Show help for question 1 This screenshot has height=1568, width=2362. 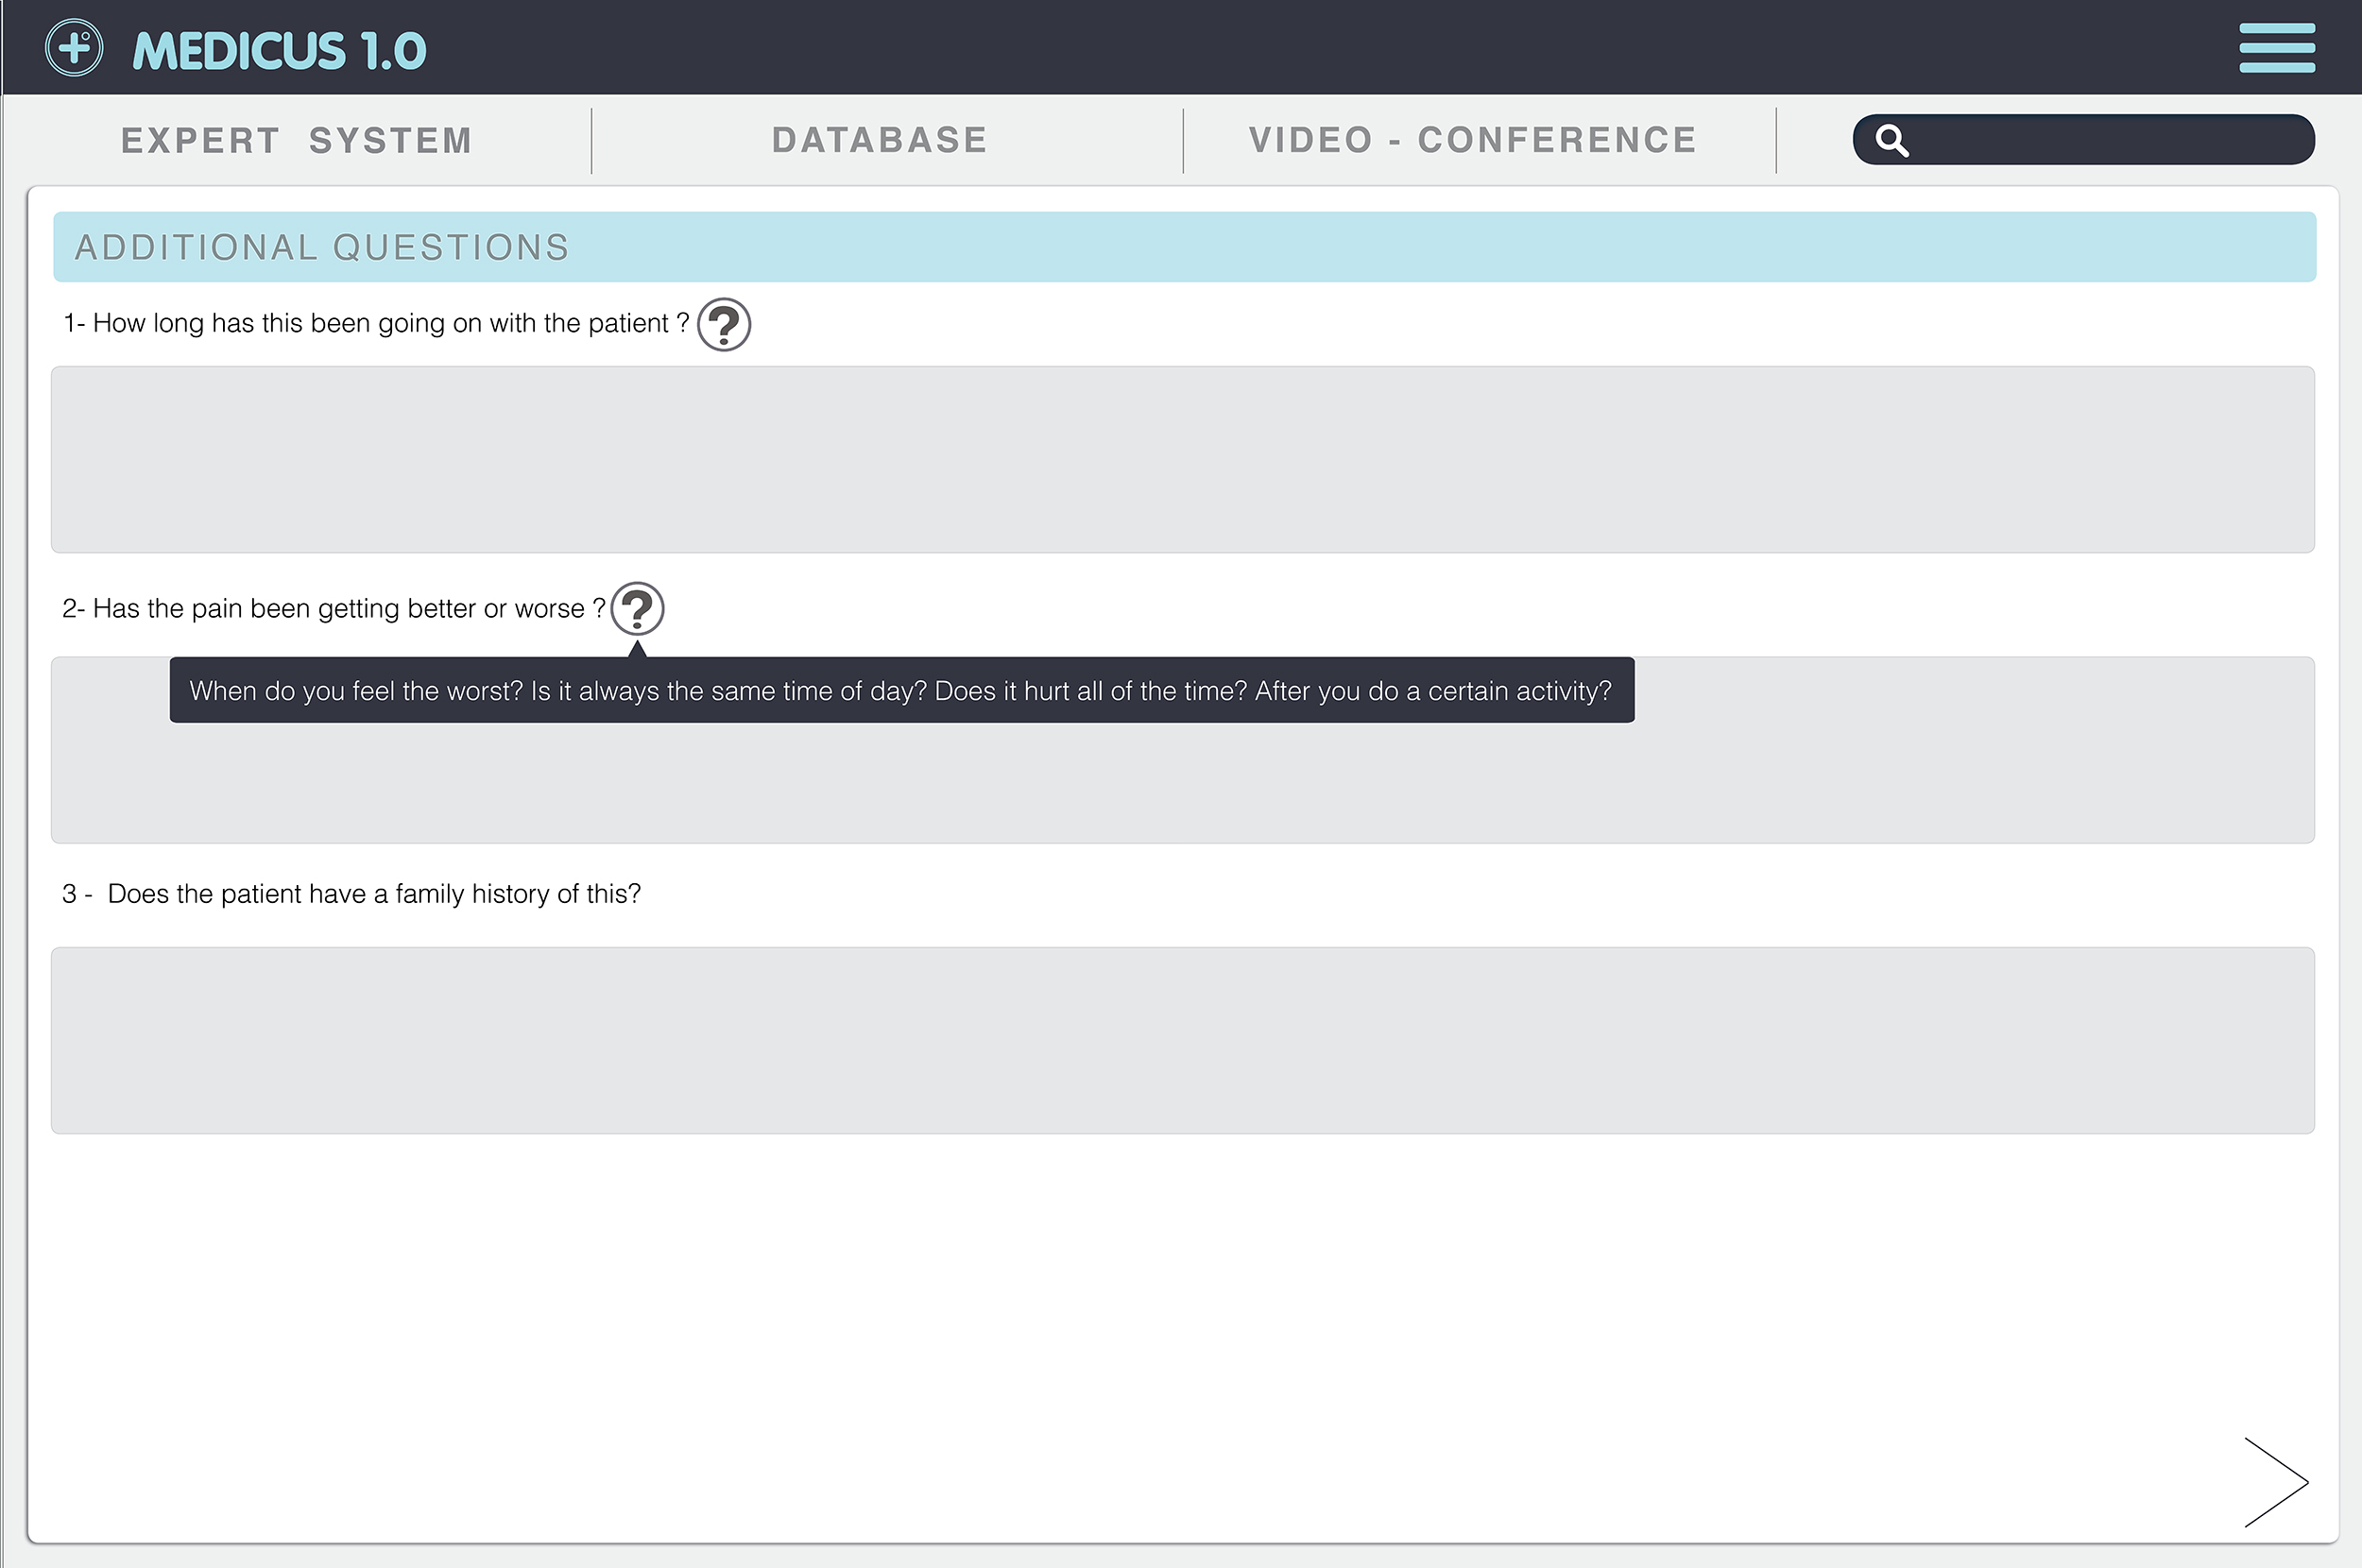[x=724, y=324]
